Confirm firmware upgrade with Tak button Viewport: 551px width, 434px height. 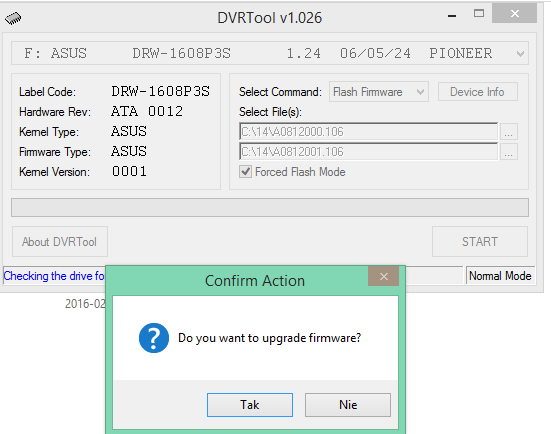[x=250, y=405]
